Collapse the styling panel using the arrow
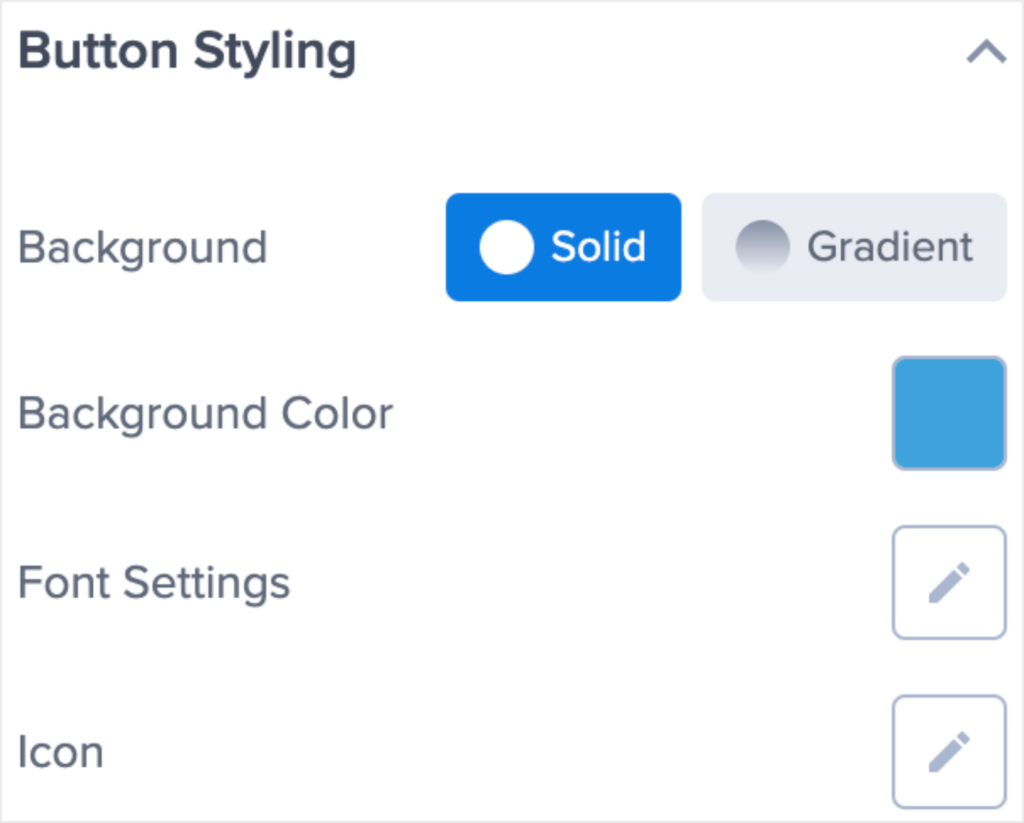 986,50
